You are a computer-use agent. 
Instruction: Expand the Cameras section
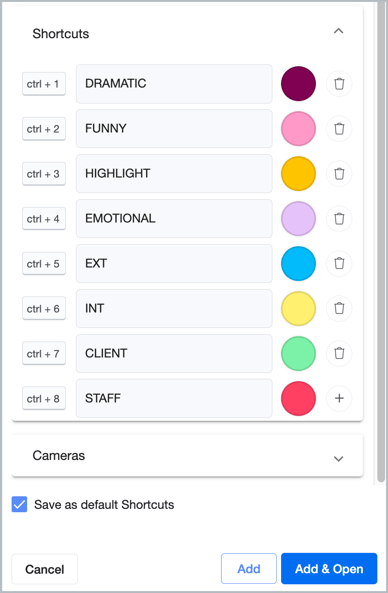pos(338,458)
